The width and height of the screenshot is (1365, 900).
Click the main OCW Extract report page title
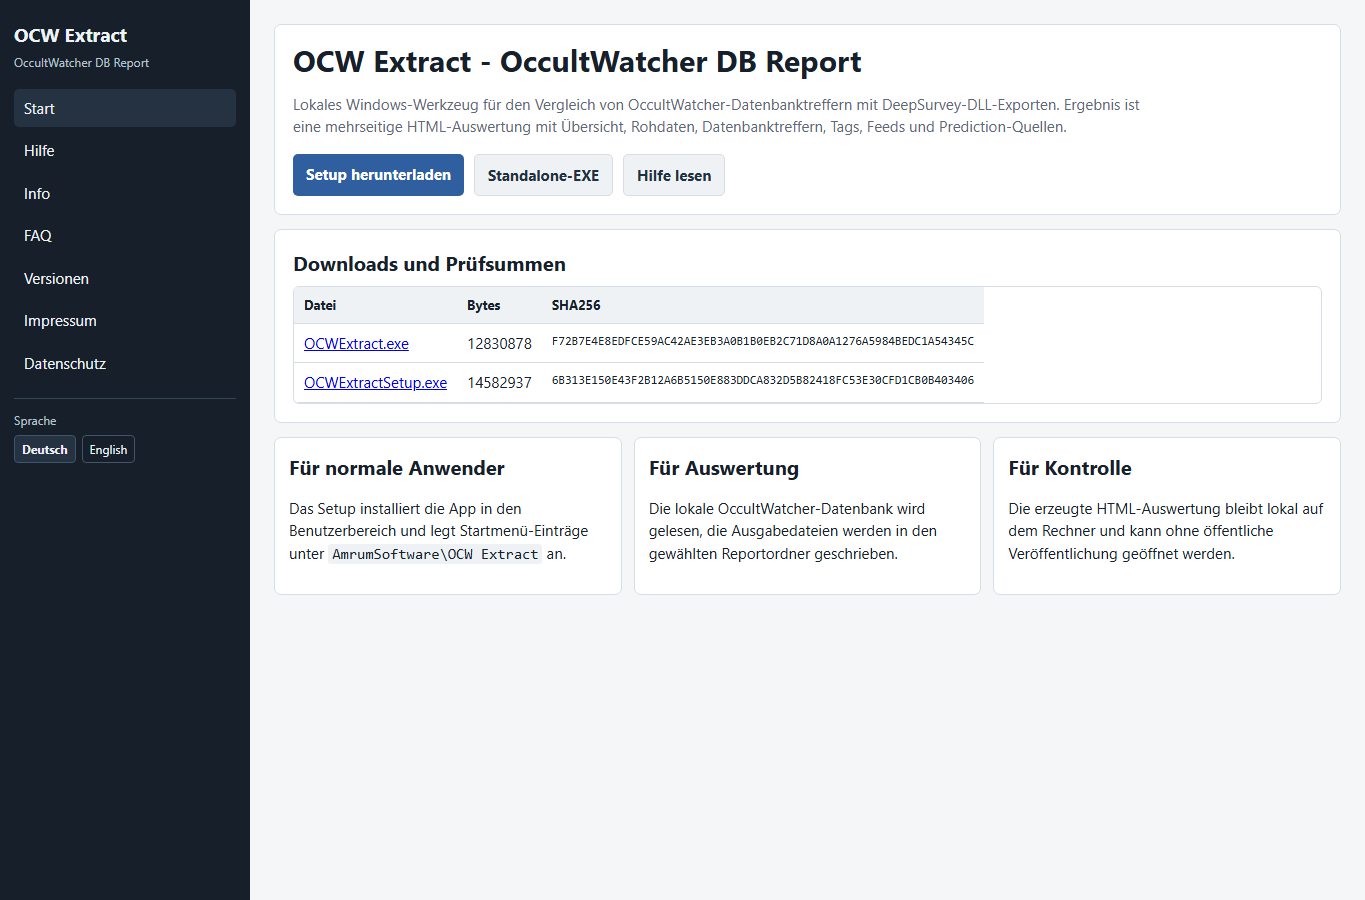point(577,62)
